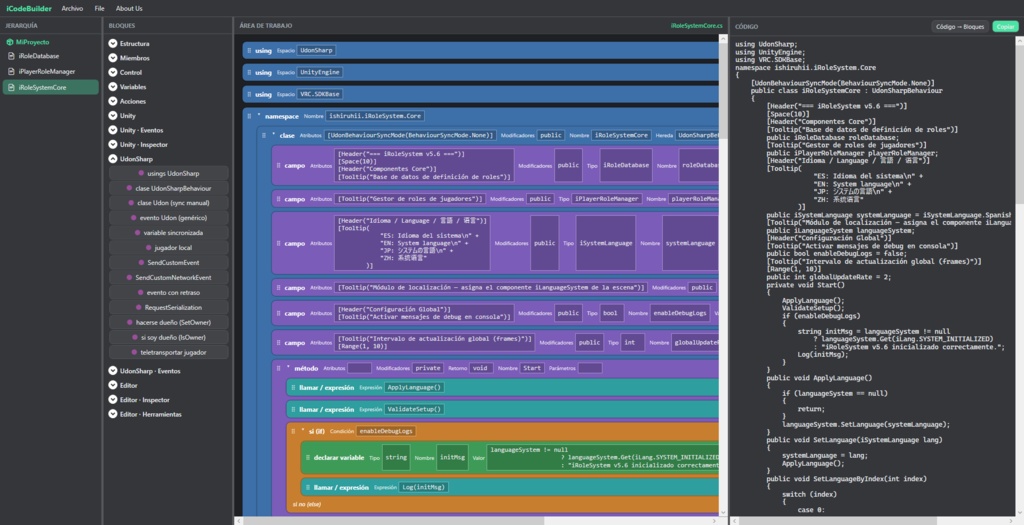Image resolution: width=1024 pixels, height=525 pixels.
Task: Click the iRoleSystemCore file icon
Action: 11,87
